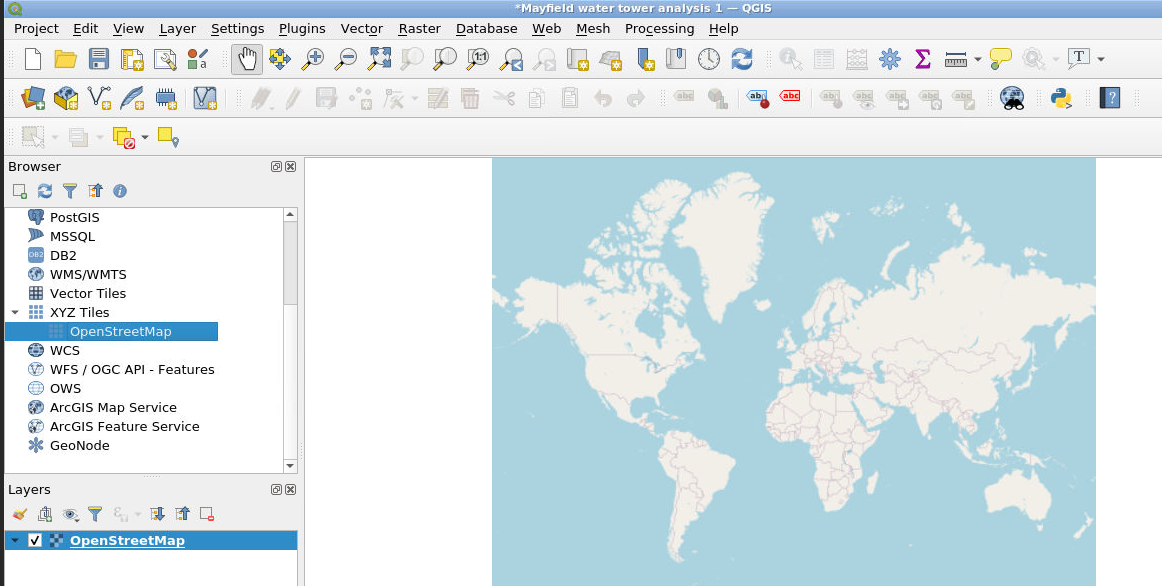Image resolution: width=1162 pixels, height=586 pixels.
Task: Toggle the layer visibility eye manager icon
Action: coord(71,514)
